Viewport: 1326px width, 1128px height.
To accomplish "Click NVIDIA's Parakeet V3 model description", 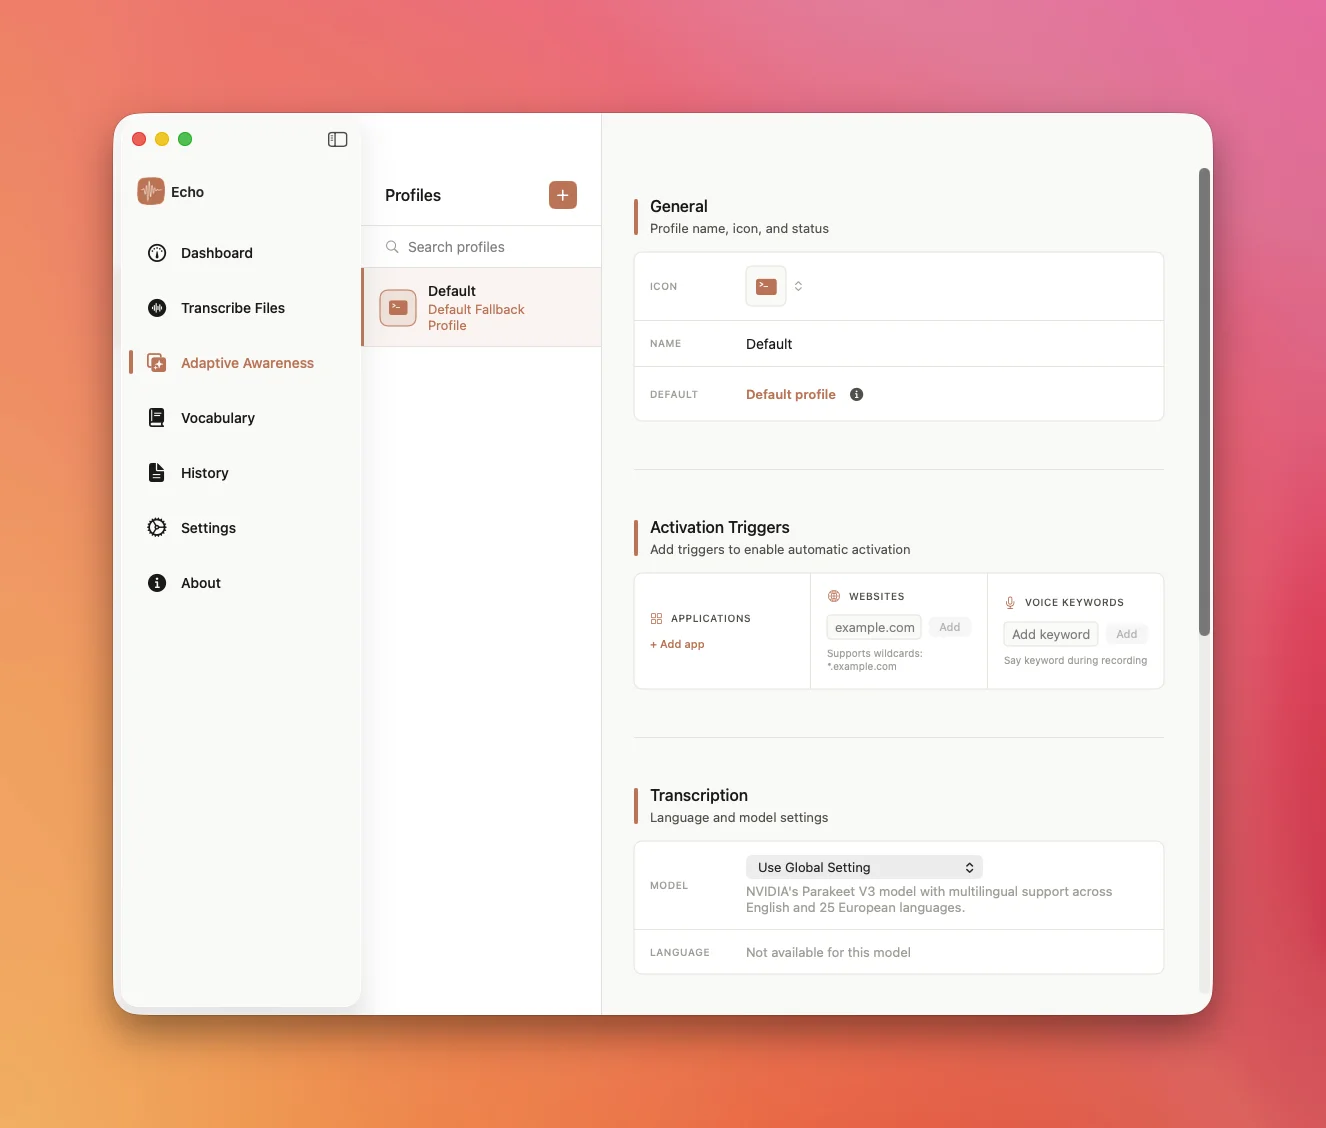I will click(929, 899).
